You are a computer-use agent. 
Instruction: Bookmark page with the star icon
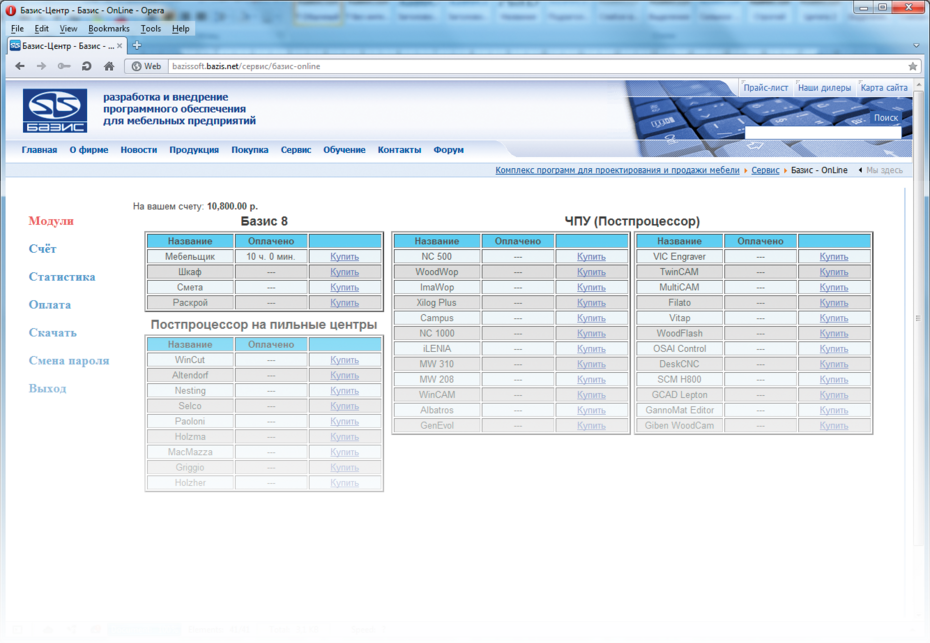click(913, 66)
